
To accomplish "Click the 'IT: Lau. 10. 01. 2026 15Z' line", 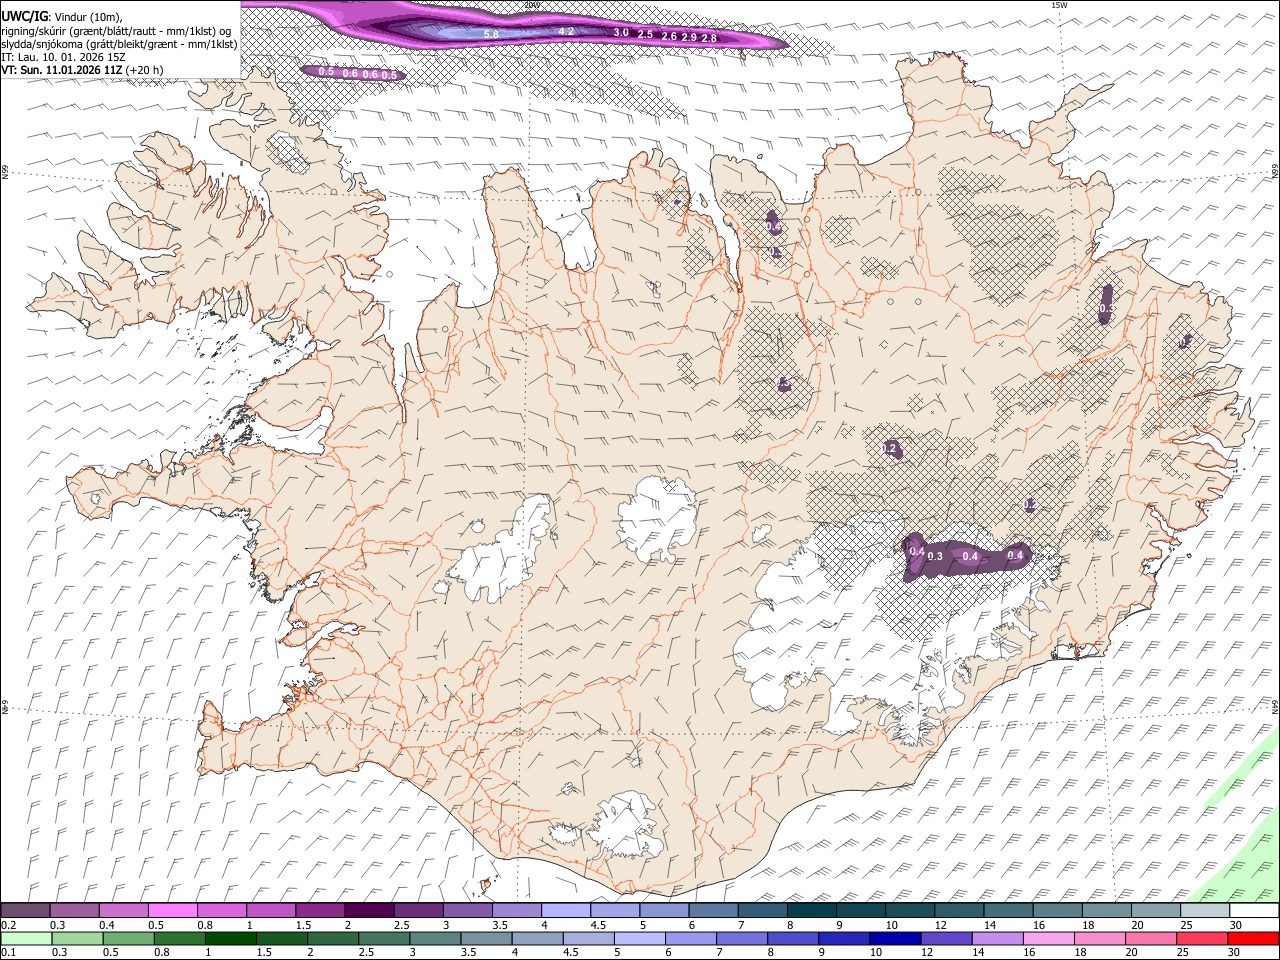I will pyautogui.click(x=64, y=57).
